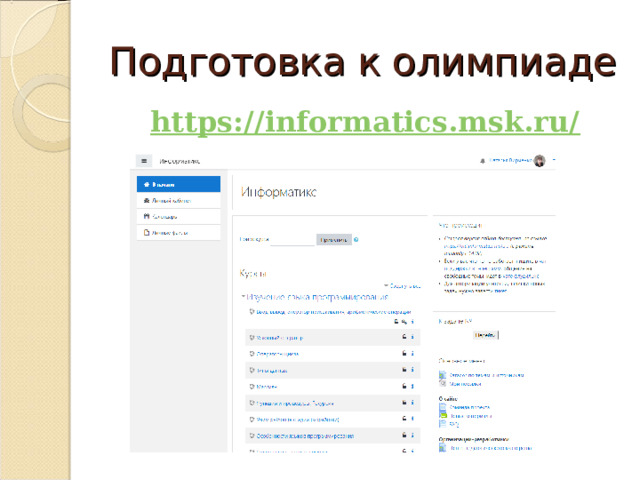Click the lock icon in the Операторы цикла row
640x480 pixels.
point(404,353)
